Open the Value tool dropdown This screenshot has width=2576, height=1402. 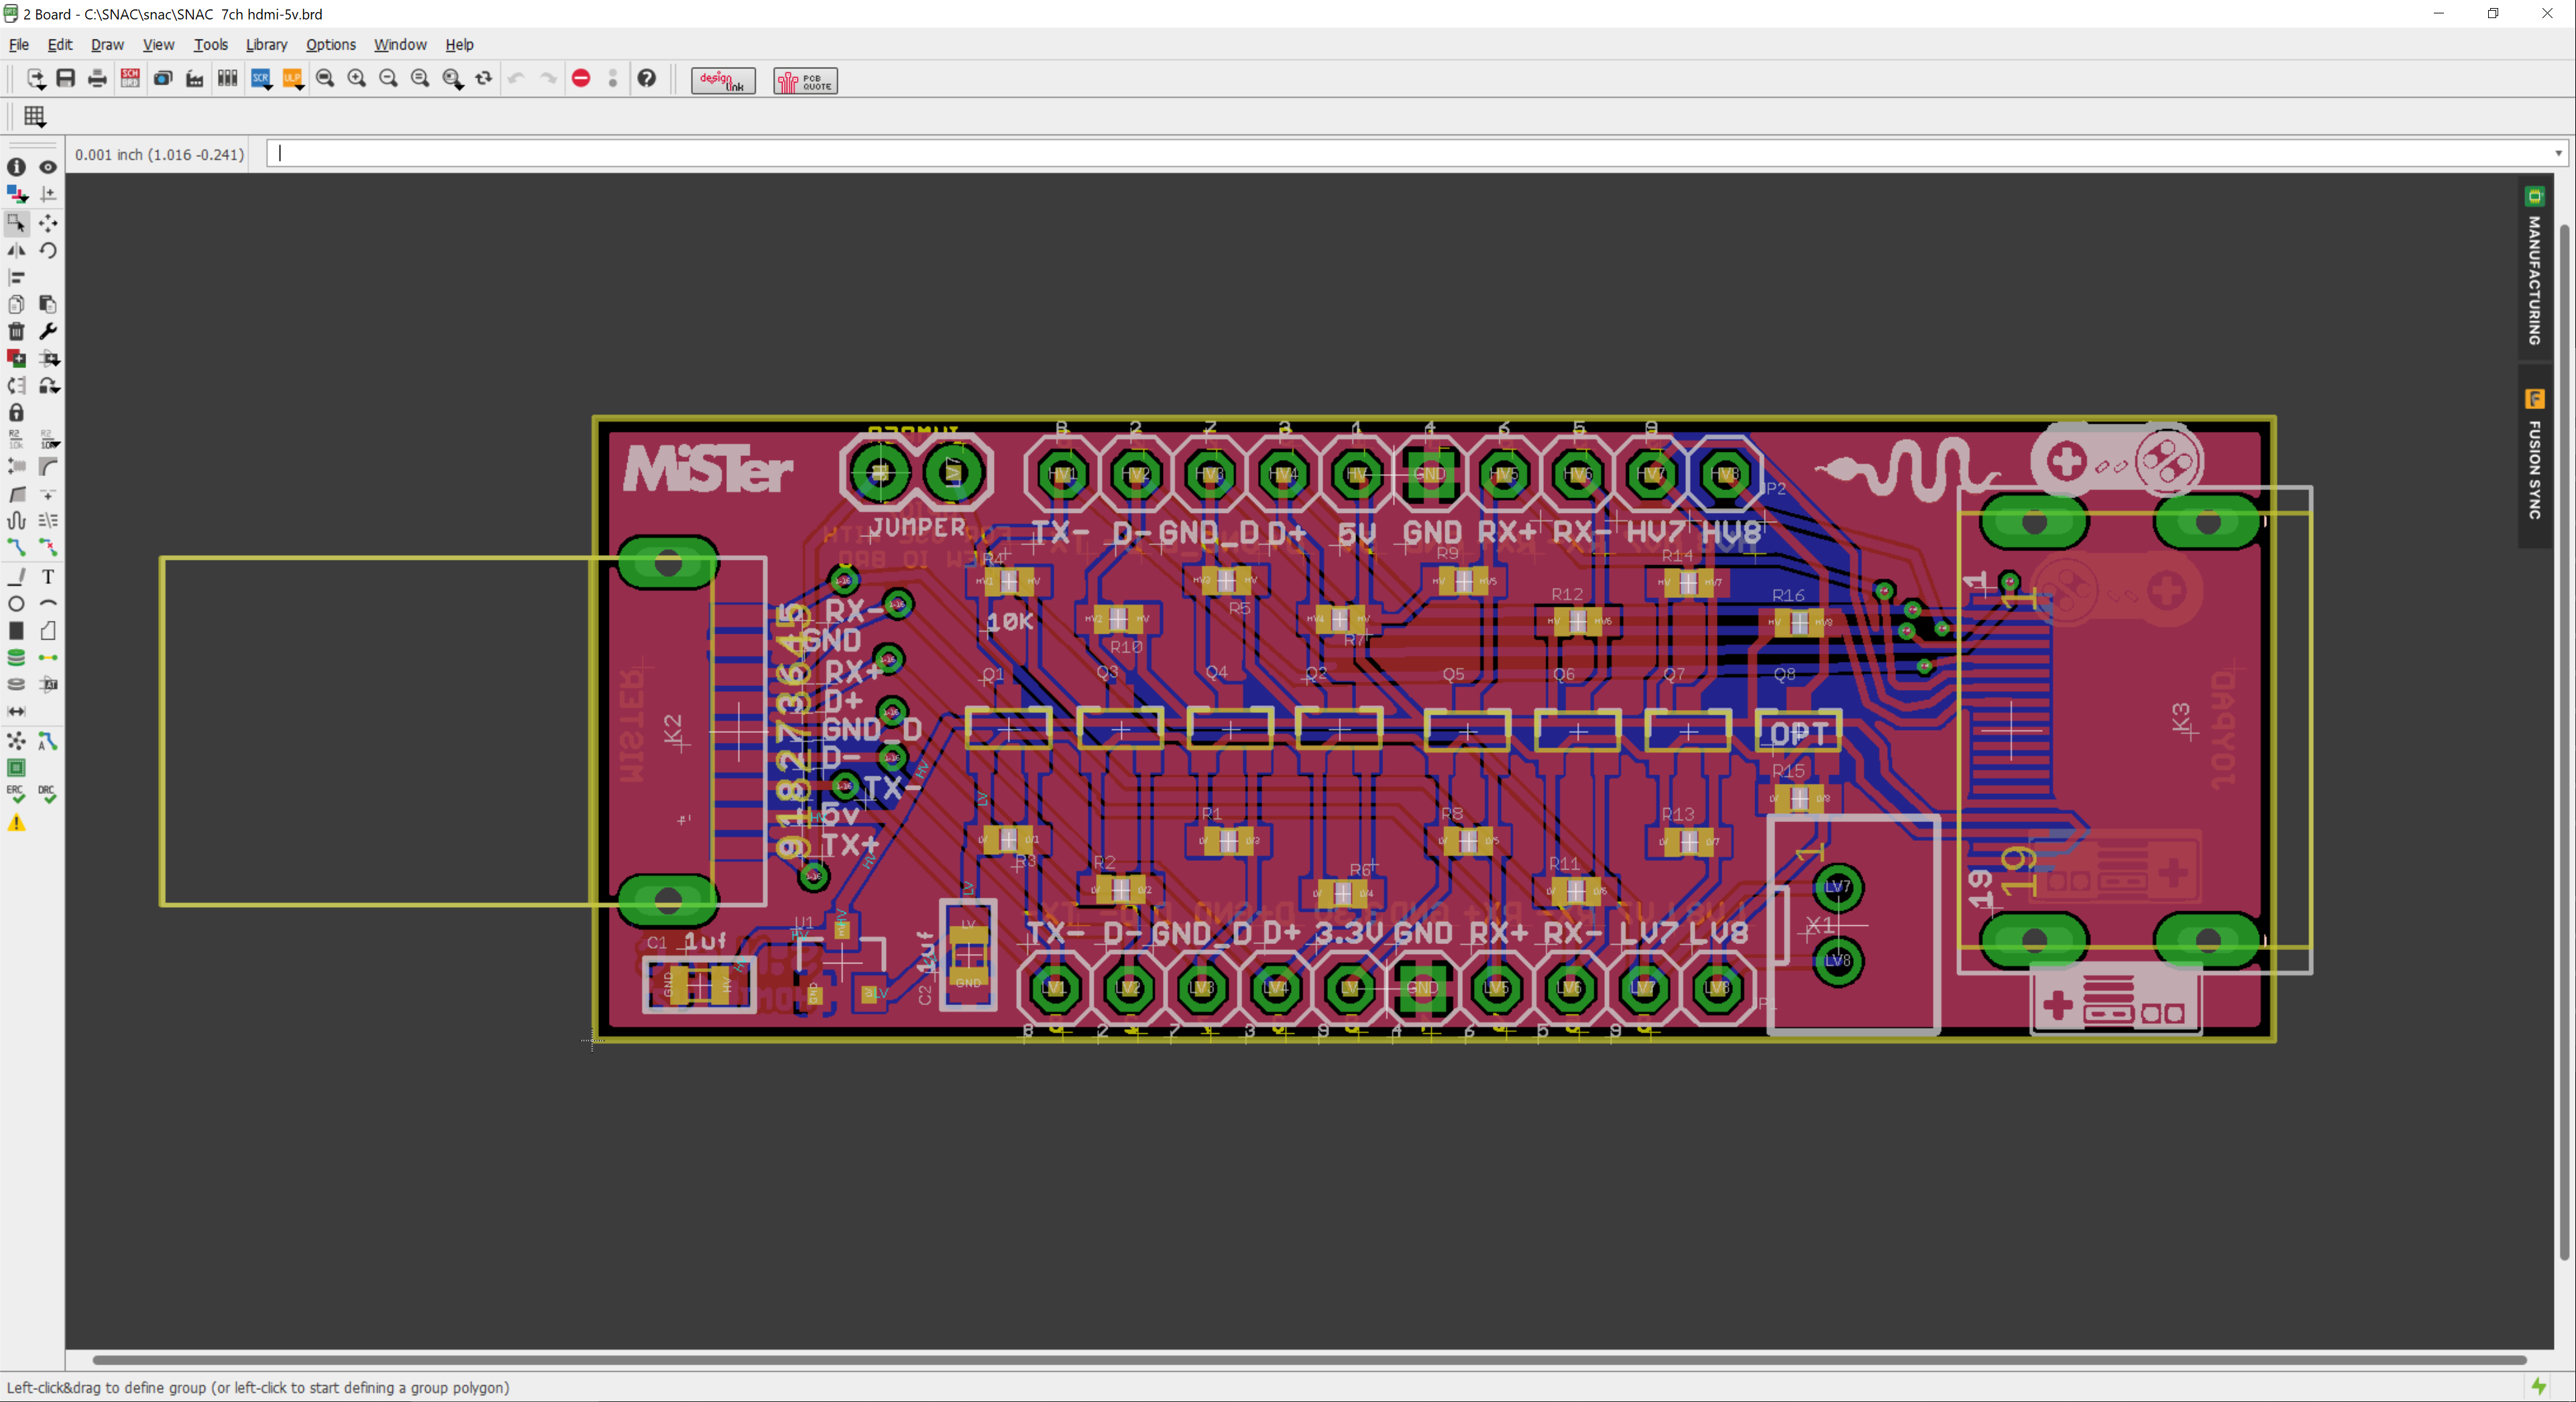pyautogui.click(x=49, y=439)
